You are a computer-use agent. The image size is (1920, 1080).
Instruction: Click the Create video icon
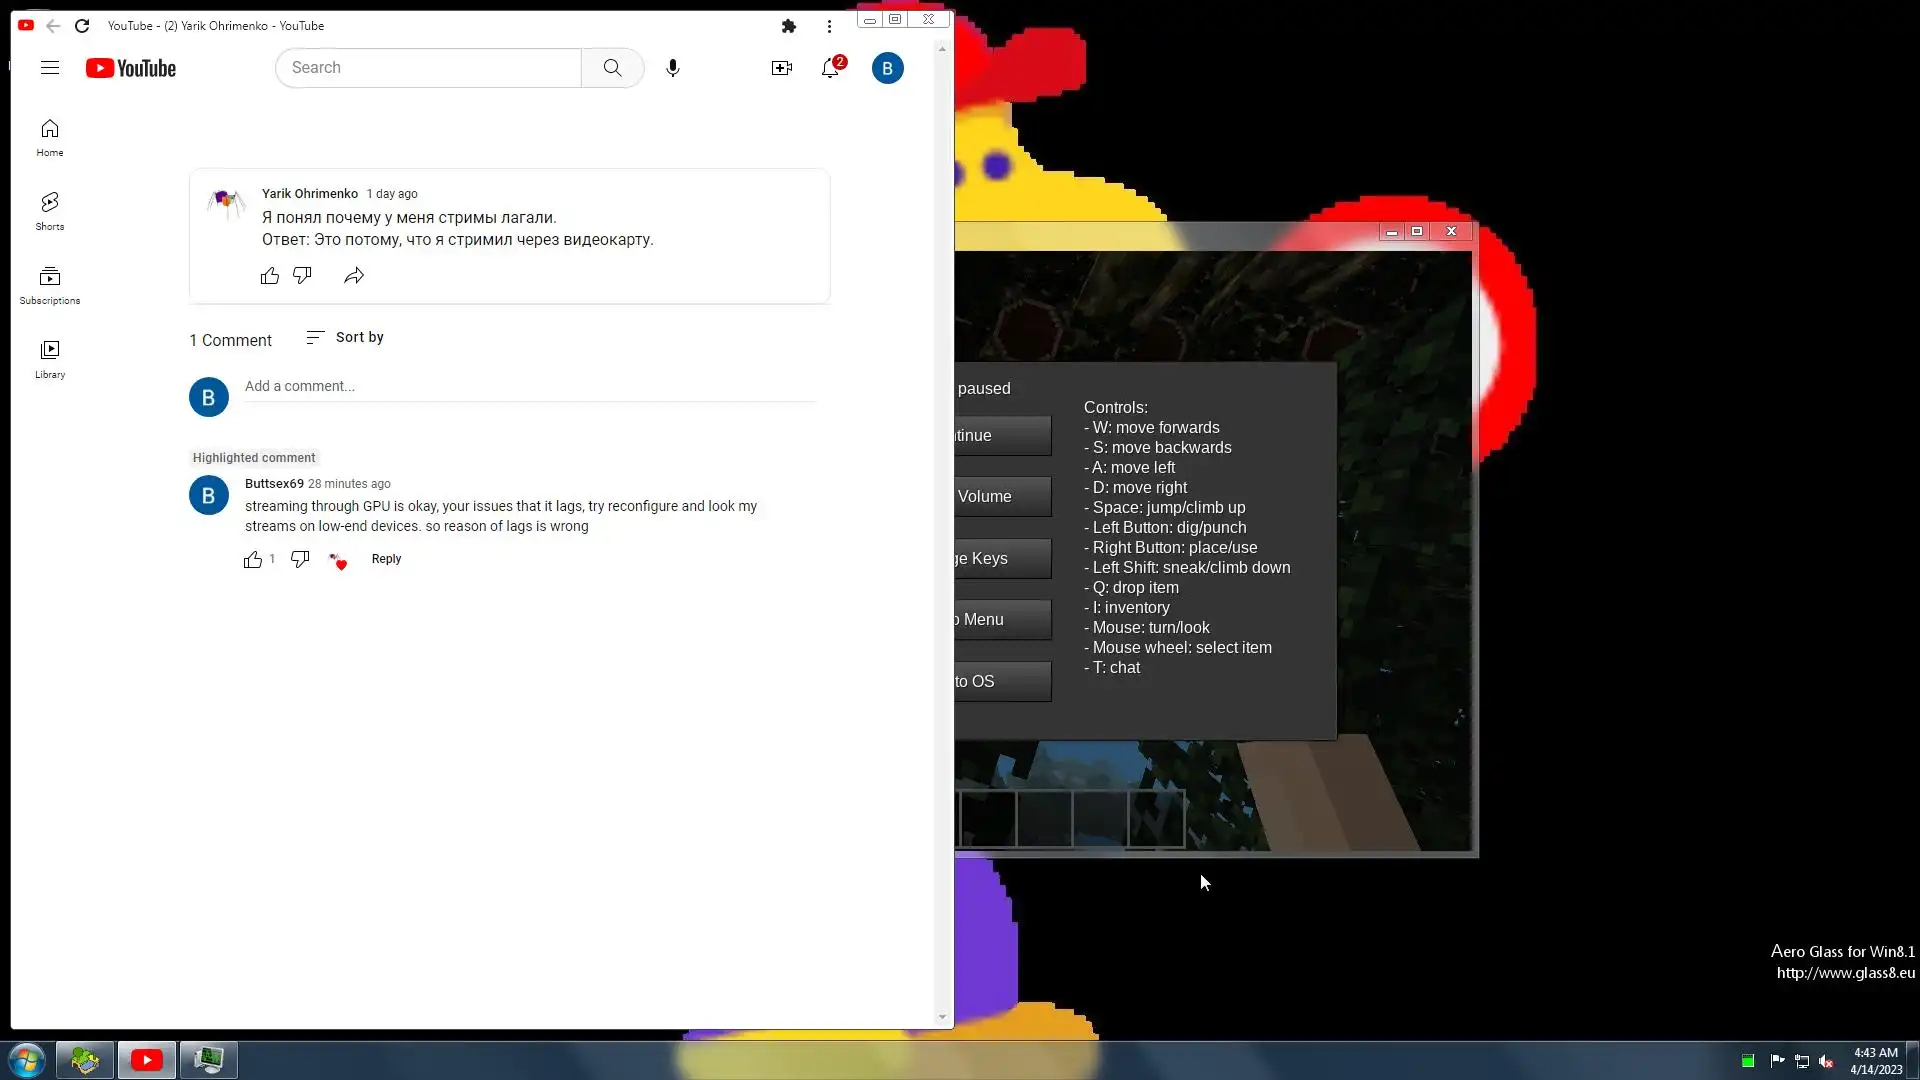pyautogui.click(x=781, y=68)
